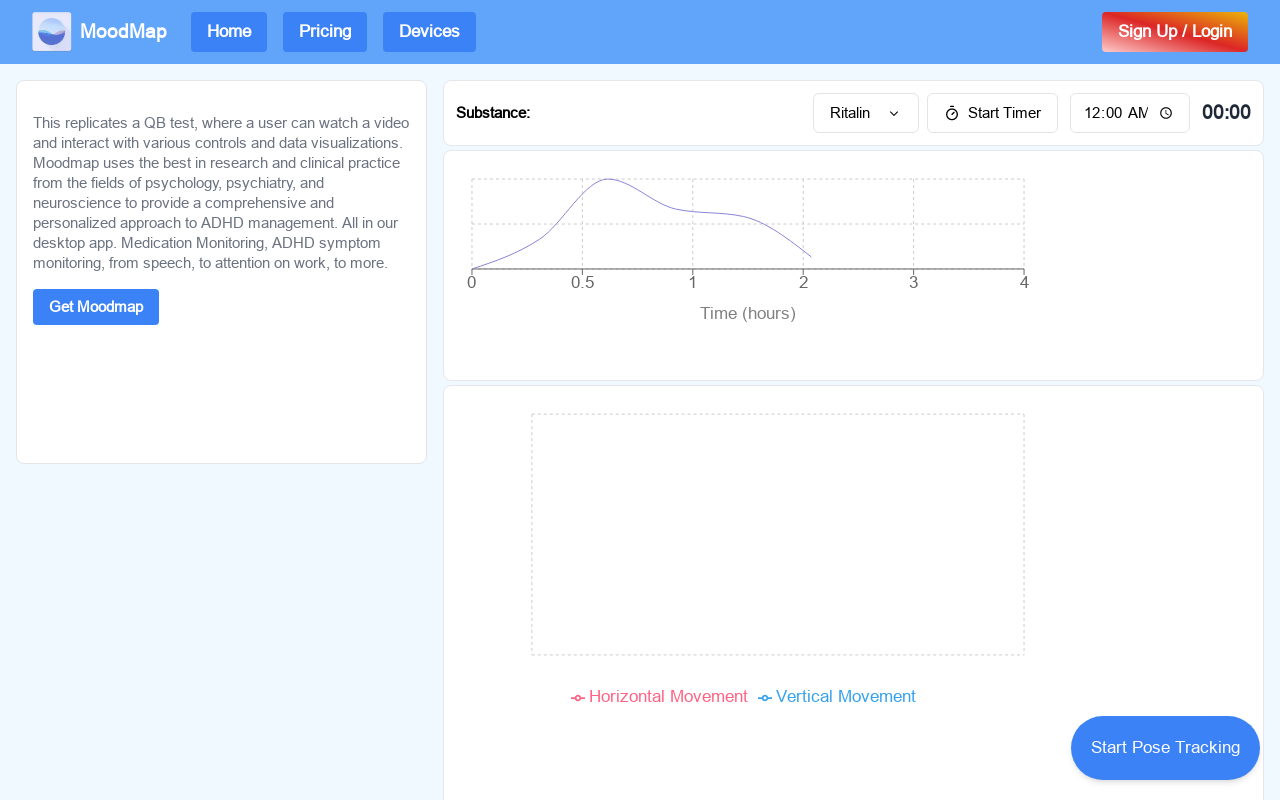The width and height of the screenshot is (1280, 800).
Task: Toggle the Horizontal Movement legend text
Action: pyautogui.click(x=668, y=697)
